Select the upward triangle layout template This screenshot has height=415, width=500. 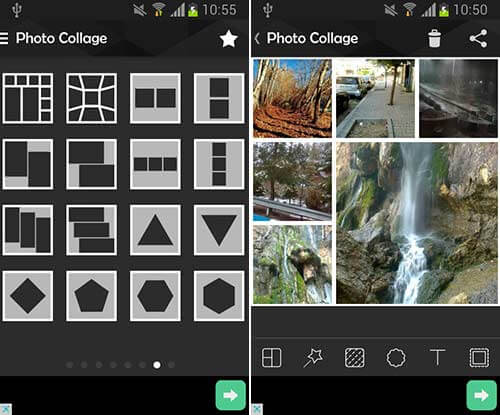155,230
